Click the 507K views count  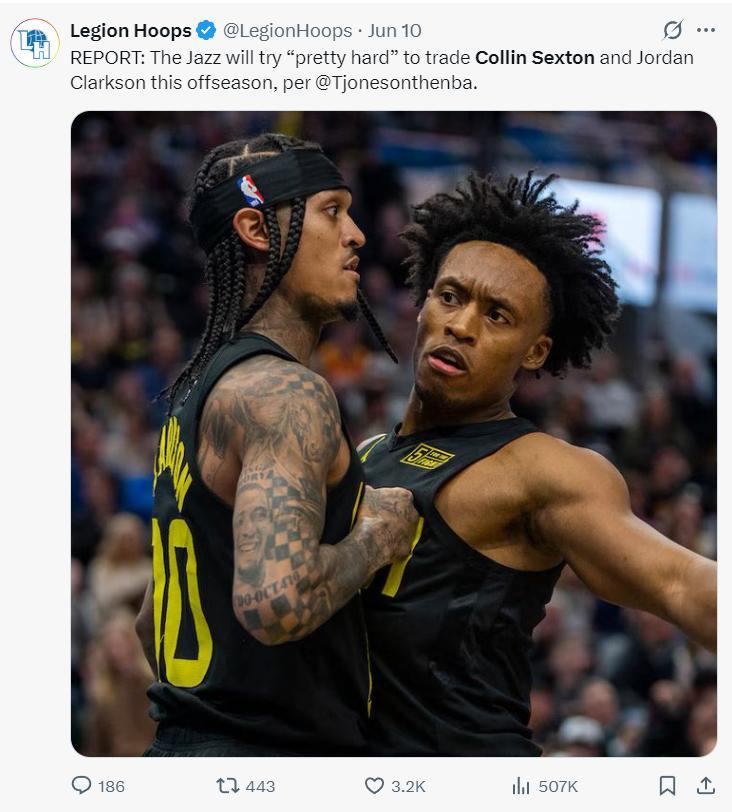558,786
